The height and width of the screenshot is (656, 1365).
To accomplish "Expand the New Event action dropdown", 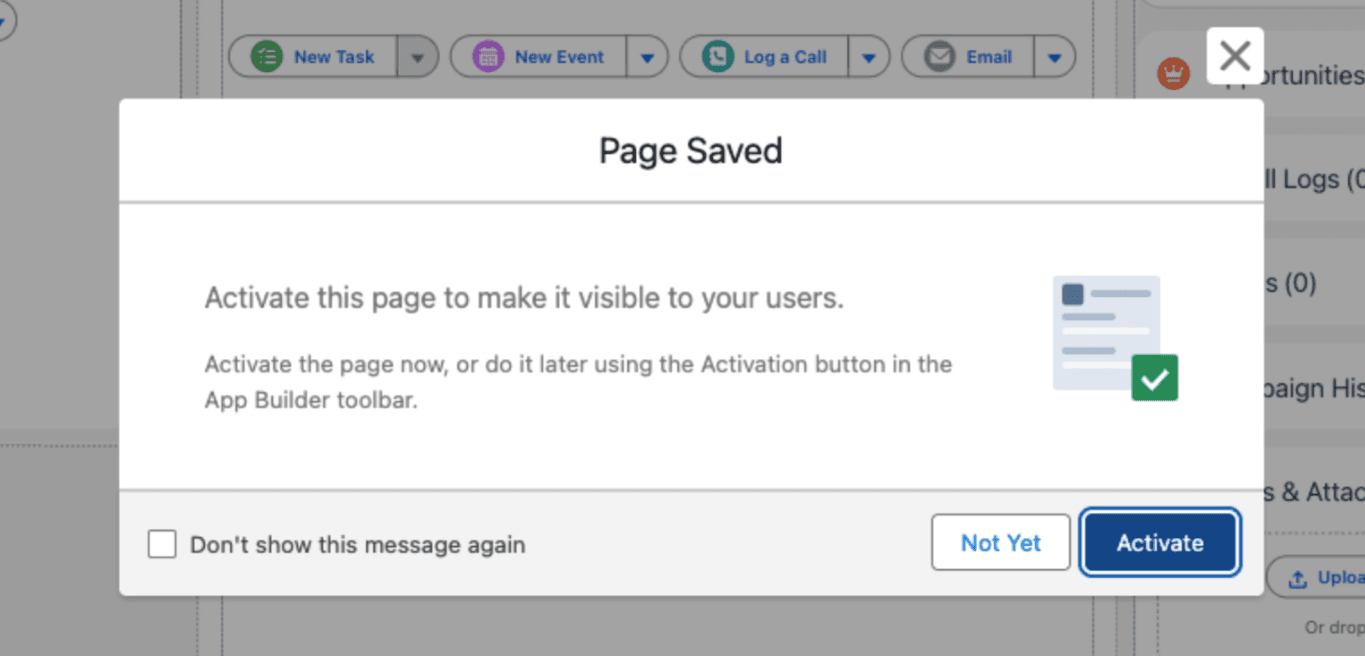I will click(648, 56).
